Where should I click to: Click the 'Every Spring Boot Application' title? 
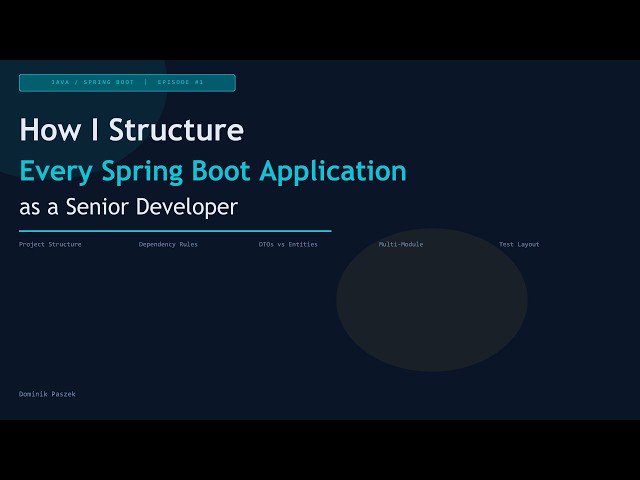pyautogui.click(x=213, y=171)
